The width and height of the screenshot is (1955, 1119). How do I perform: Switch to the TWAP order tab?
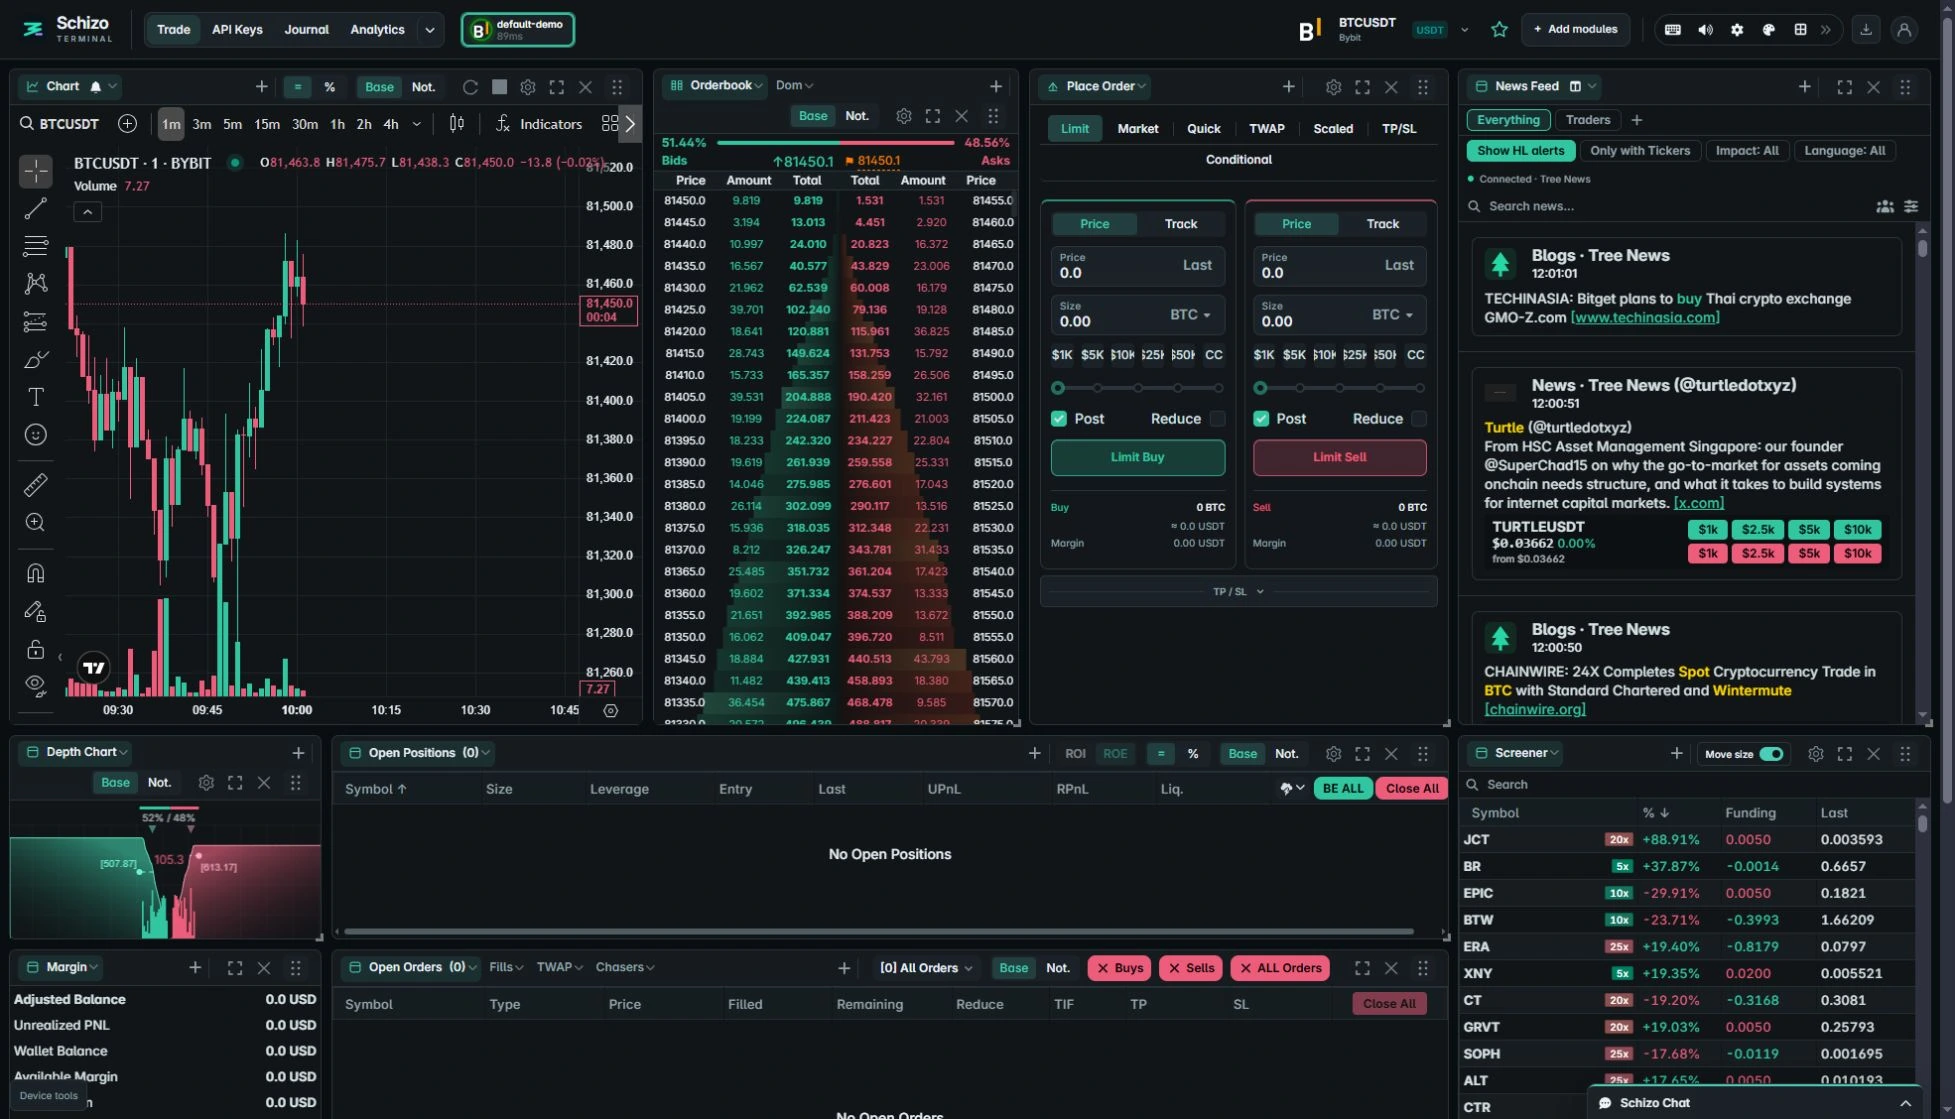(x=1267, y=129)
